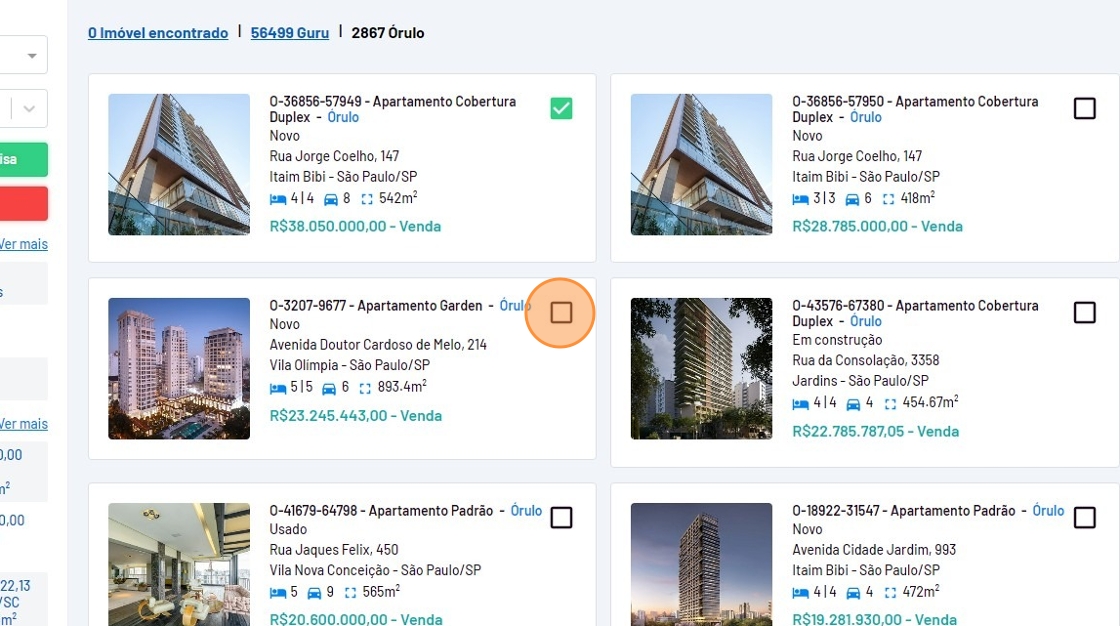Open the top dropdown in the left filter panel
This screenshot has height=626, width=1120.
(22, 55)
